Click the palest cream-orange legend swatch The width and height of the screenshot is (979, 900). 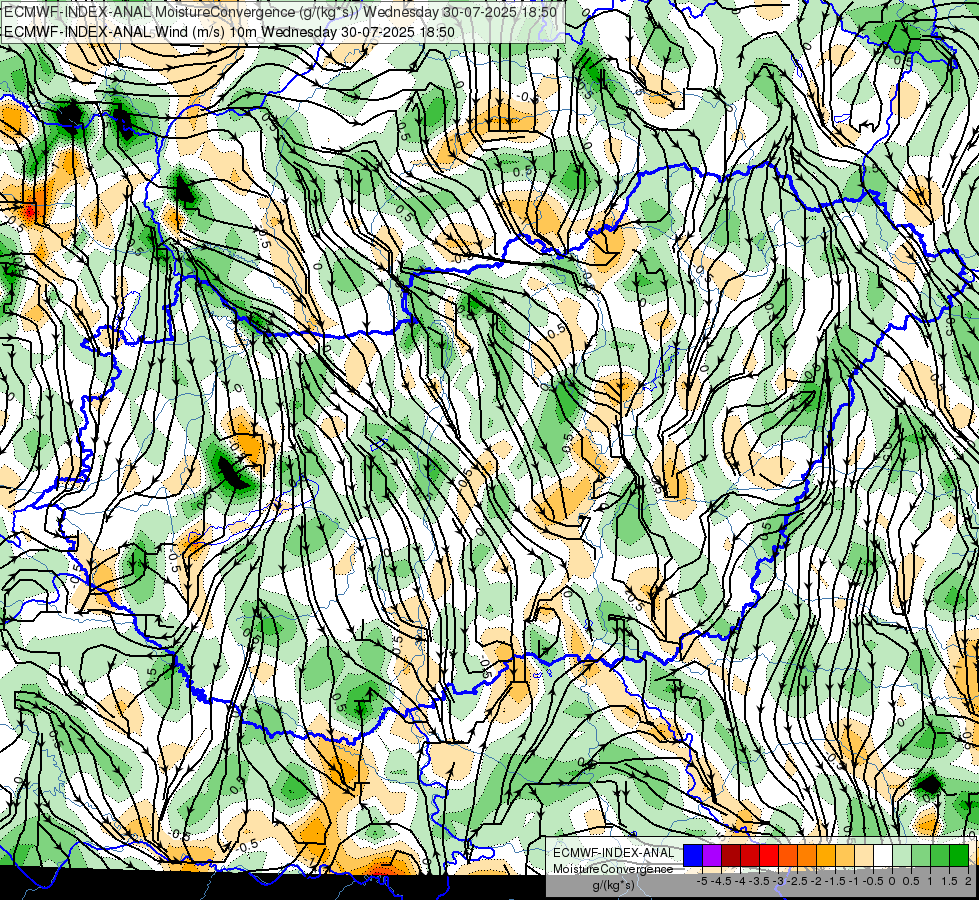[x=864, y=856]
